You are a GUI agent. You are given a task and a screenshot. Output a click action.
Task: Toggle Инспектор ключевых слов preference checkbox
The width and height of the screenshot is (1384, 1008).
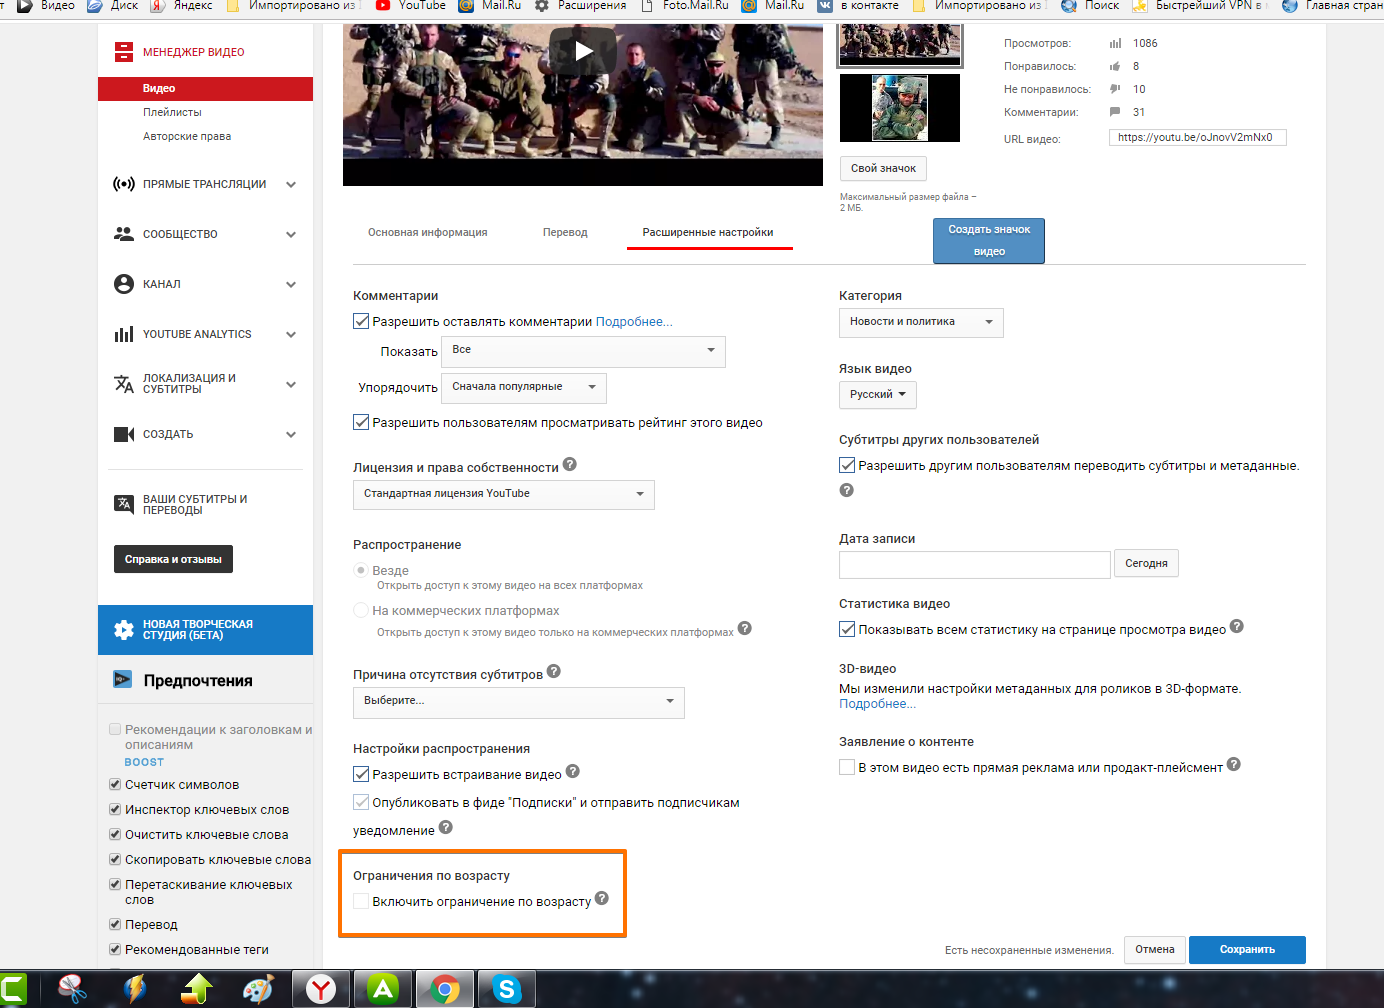point(115,809)
